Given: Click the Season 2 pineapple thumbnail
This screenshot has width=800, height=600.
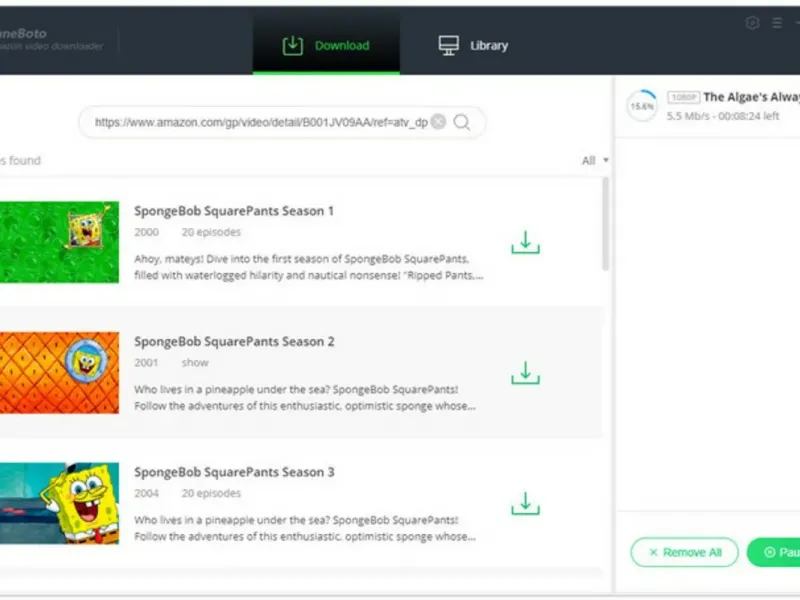Looking at the screenshot, I should click(59, 372).
